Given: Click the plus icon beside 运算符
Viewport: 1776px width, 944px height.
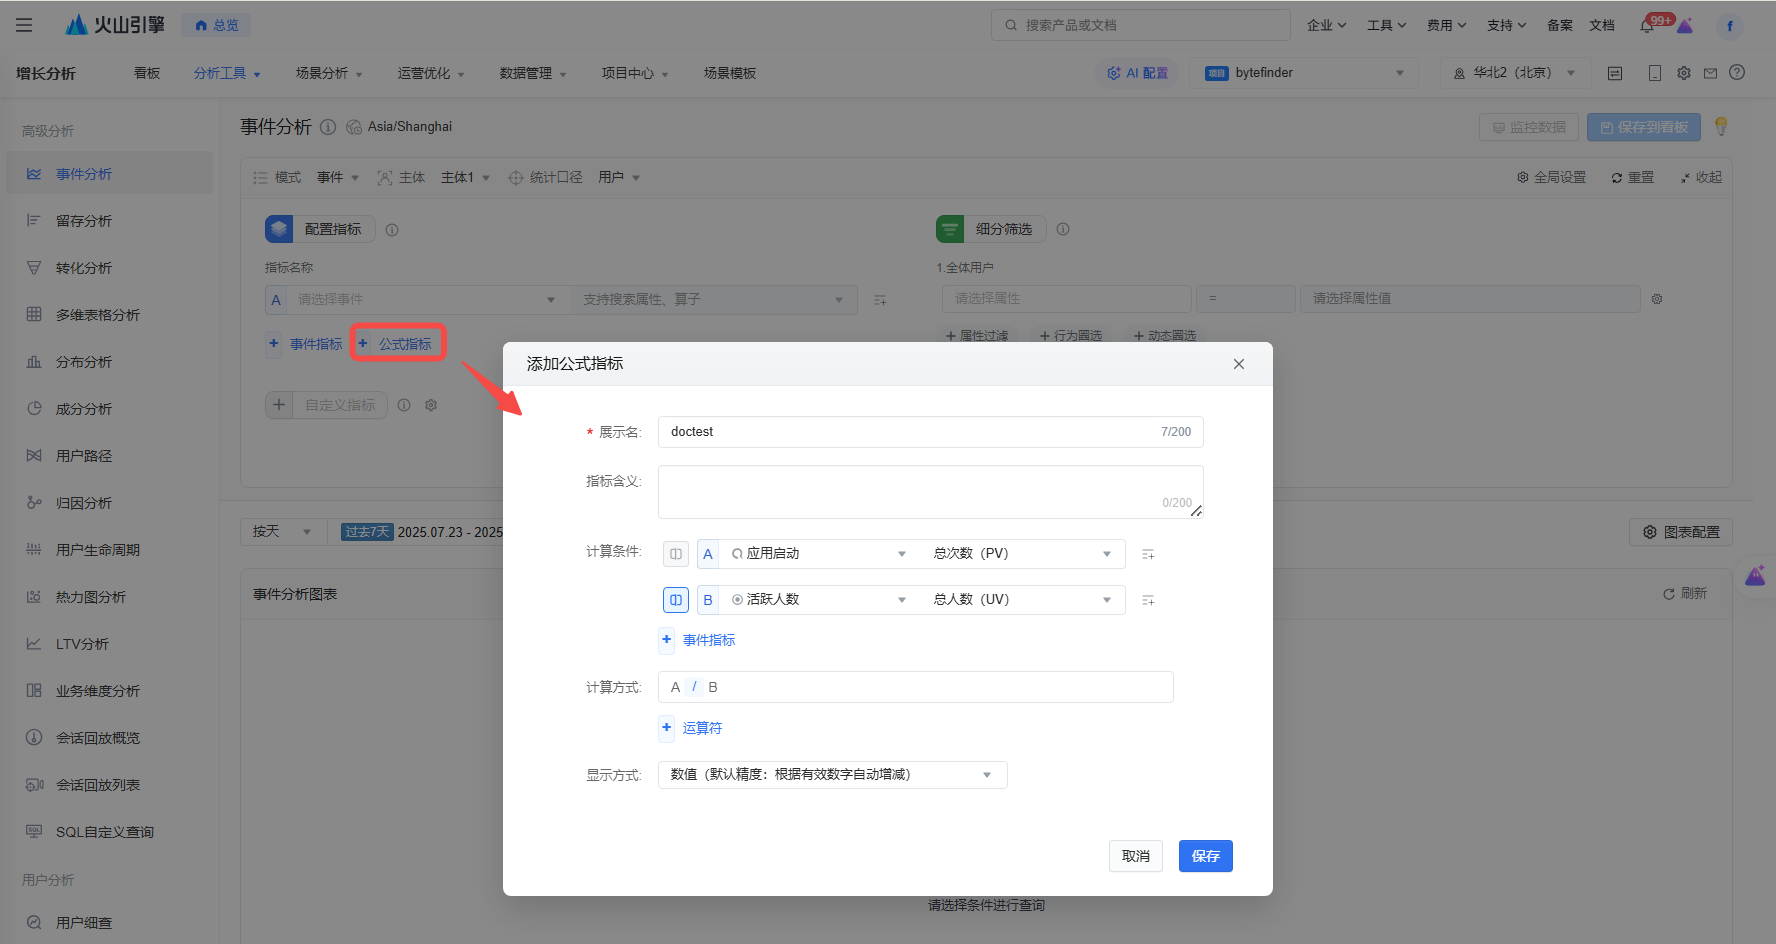Looking at the screenshot, I should (x=667, y=728).
